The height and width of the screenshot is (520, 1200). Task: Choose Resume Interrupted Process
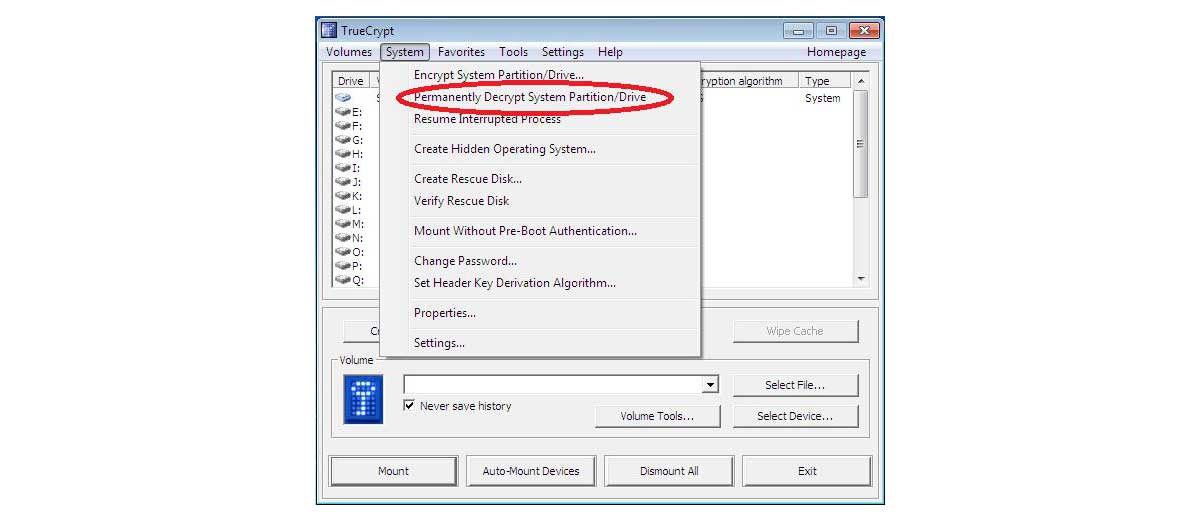487,119
